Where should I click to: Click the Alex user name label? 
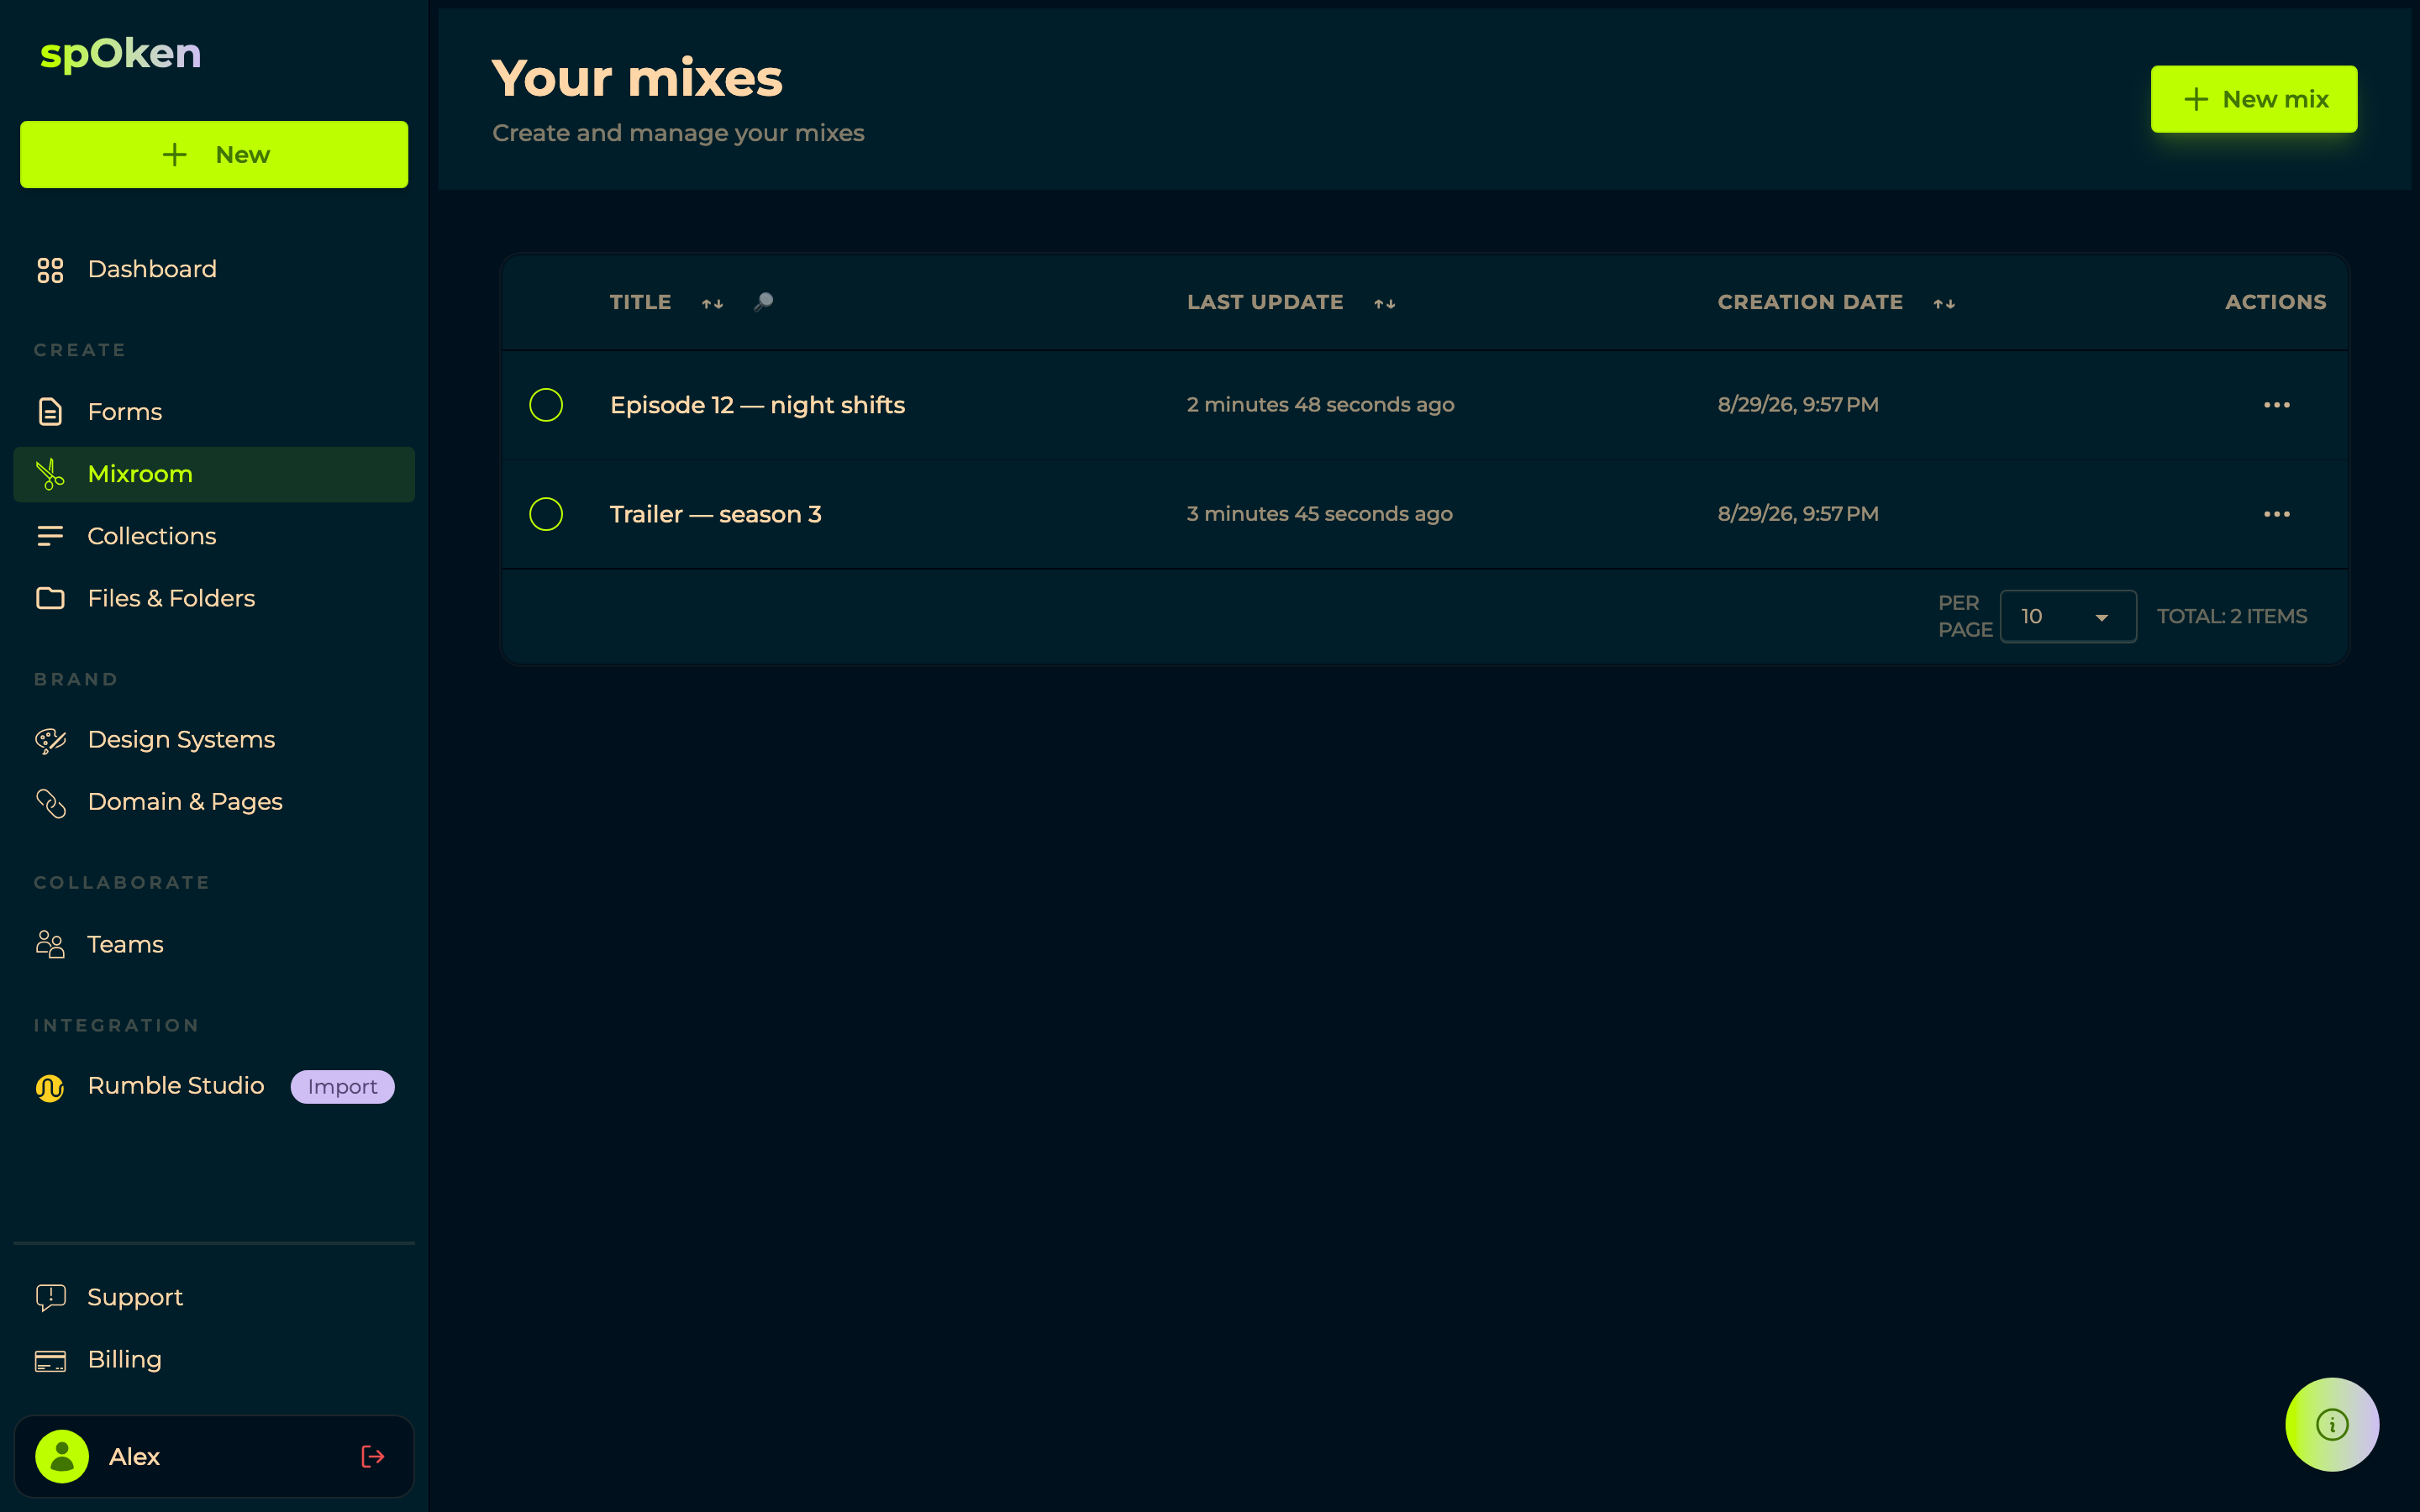point(134,1456)
